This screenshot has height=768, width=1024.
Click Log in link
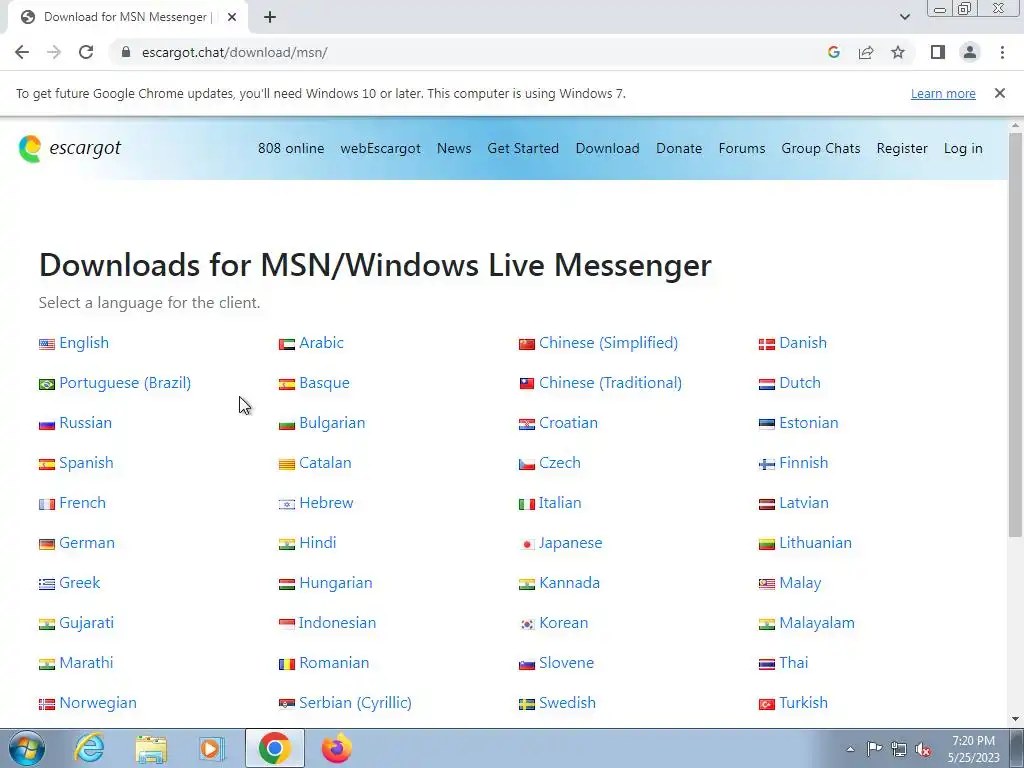[x=963, y=148]
